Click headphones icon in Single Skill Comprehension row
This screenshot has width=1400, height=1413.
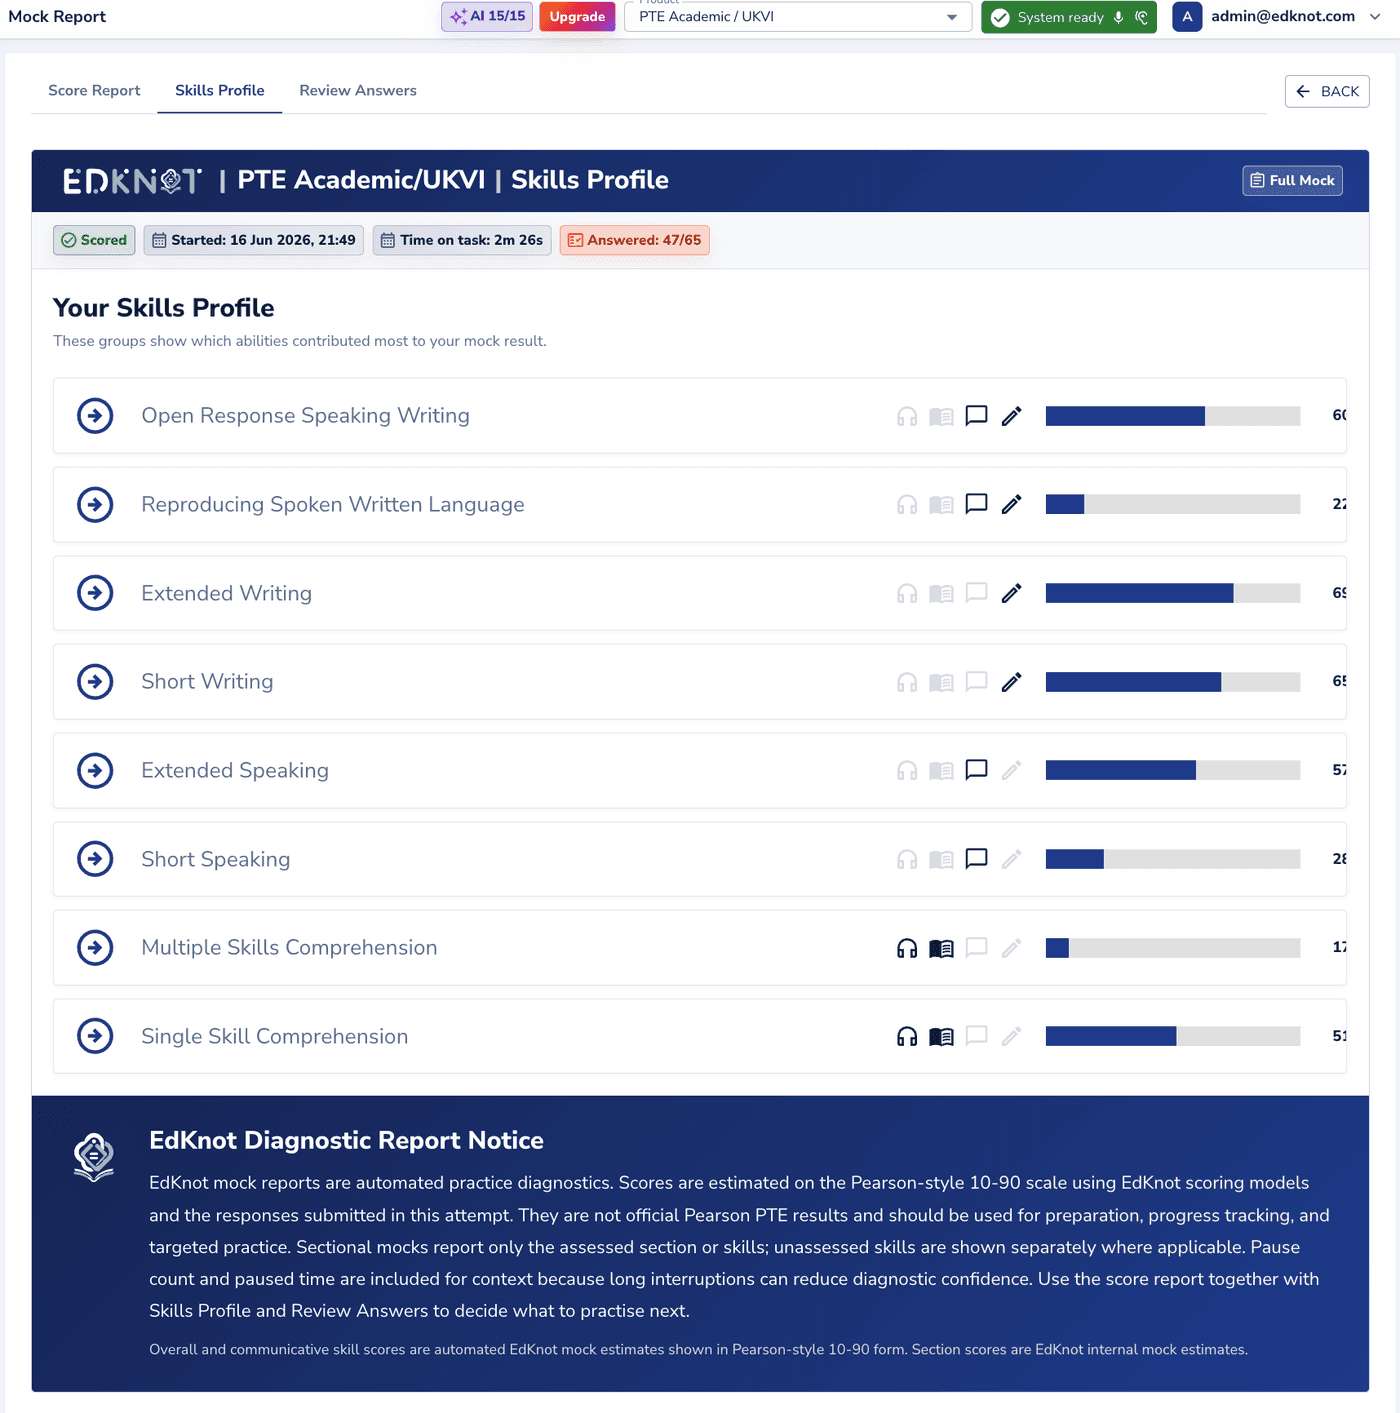pyautogui.click(x=907, y=1036)
